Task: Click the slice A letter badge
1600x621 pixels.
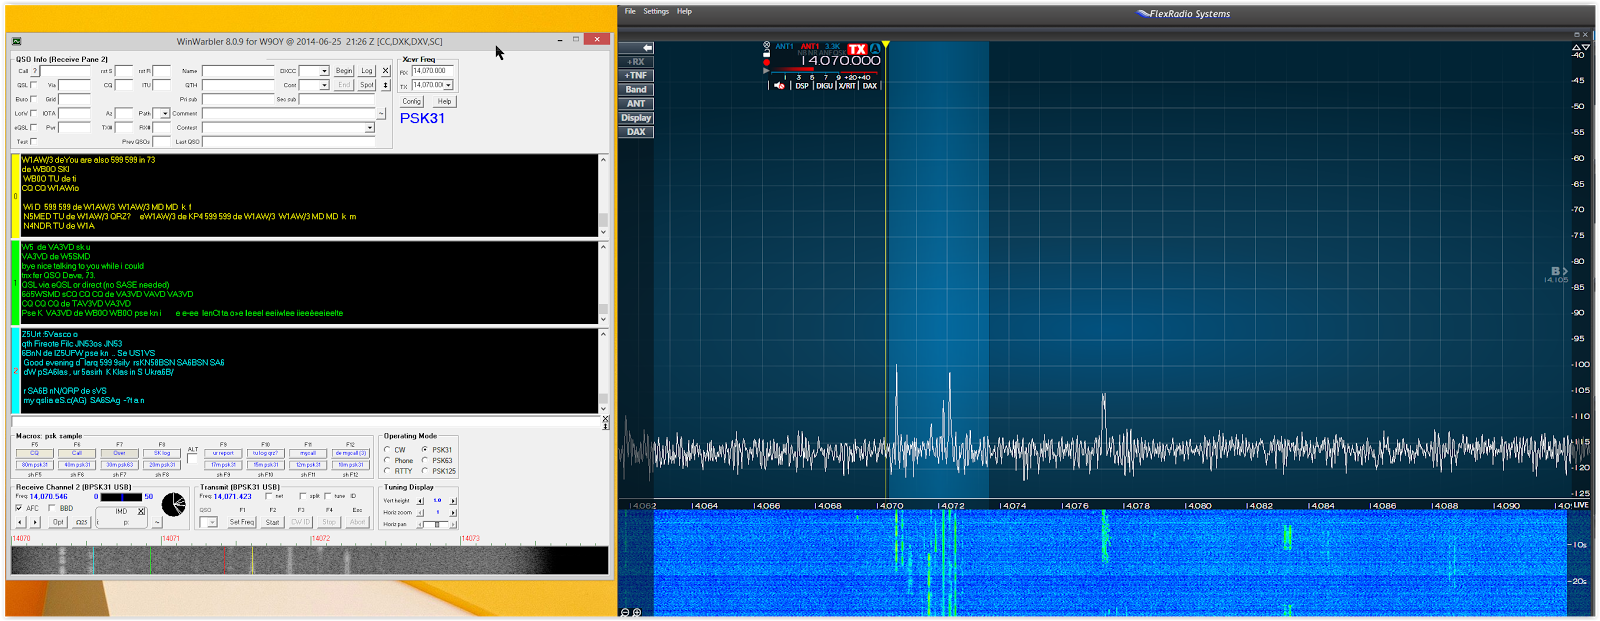Action: coord(875,49)
